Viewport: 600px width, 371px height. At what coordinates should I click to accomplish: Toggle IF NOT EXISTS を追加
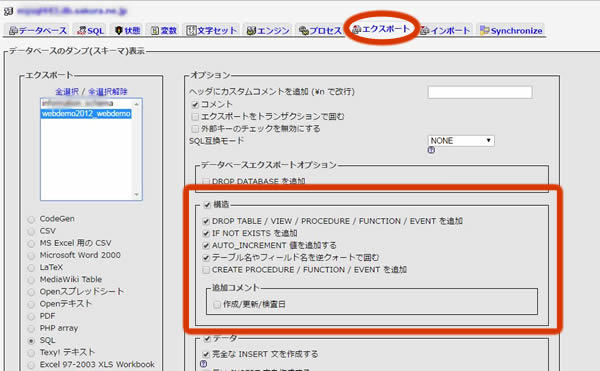(x=206, y=233)
